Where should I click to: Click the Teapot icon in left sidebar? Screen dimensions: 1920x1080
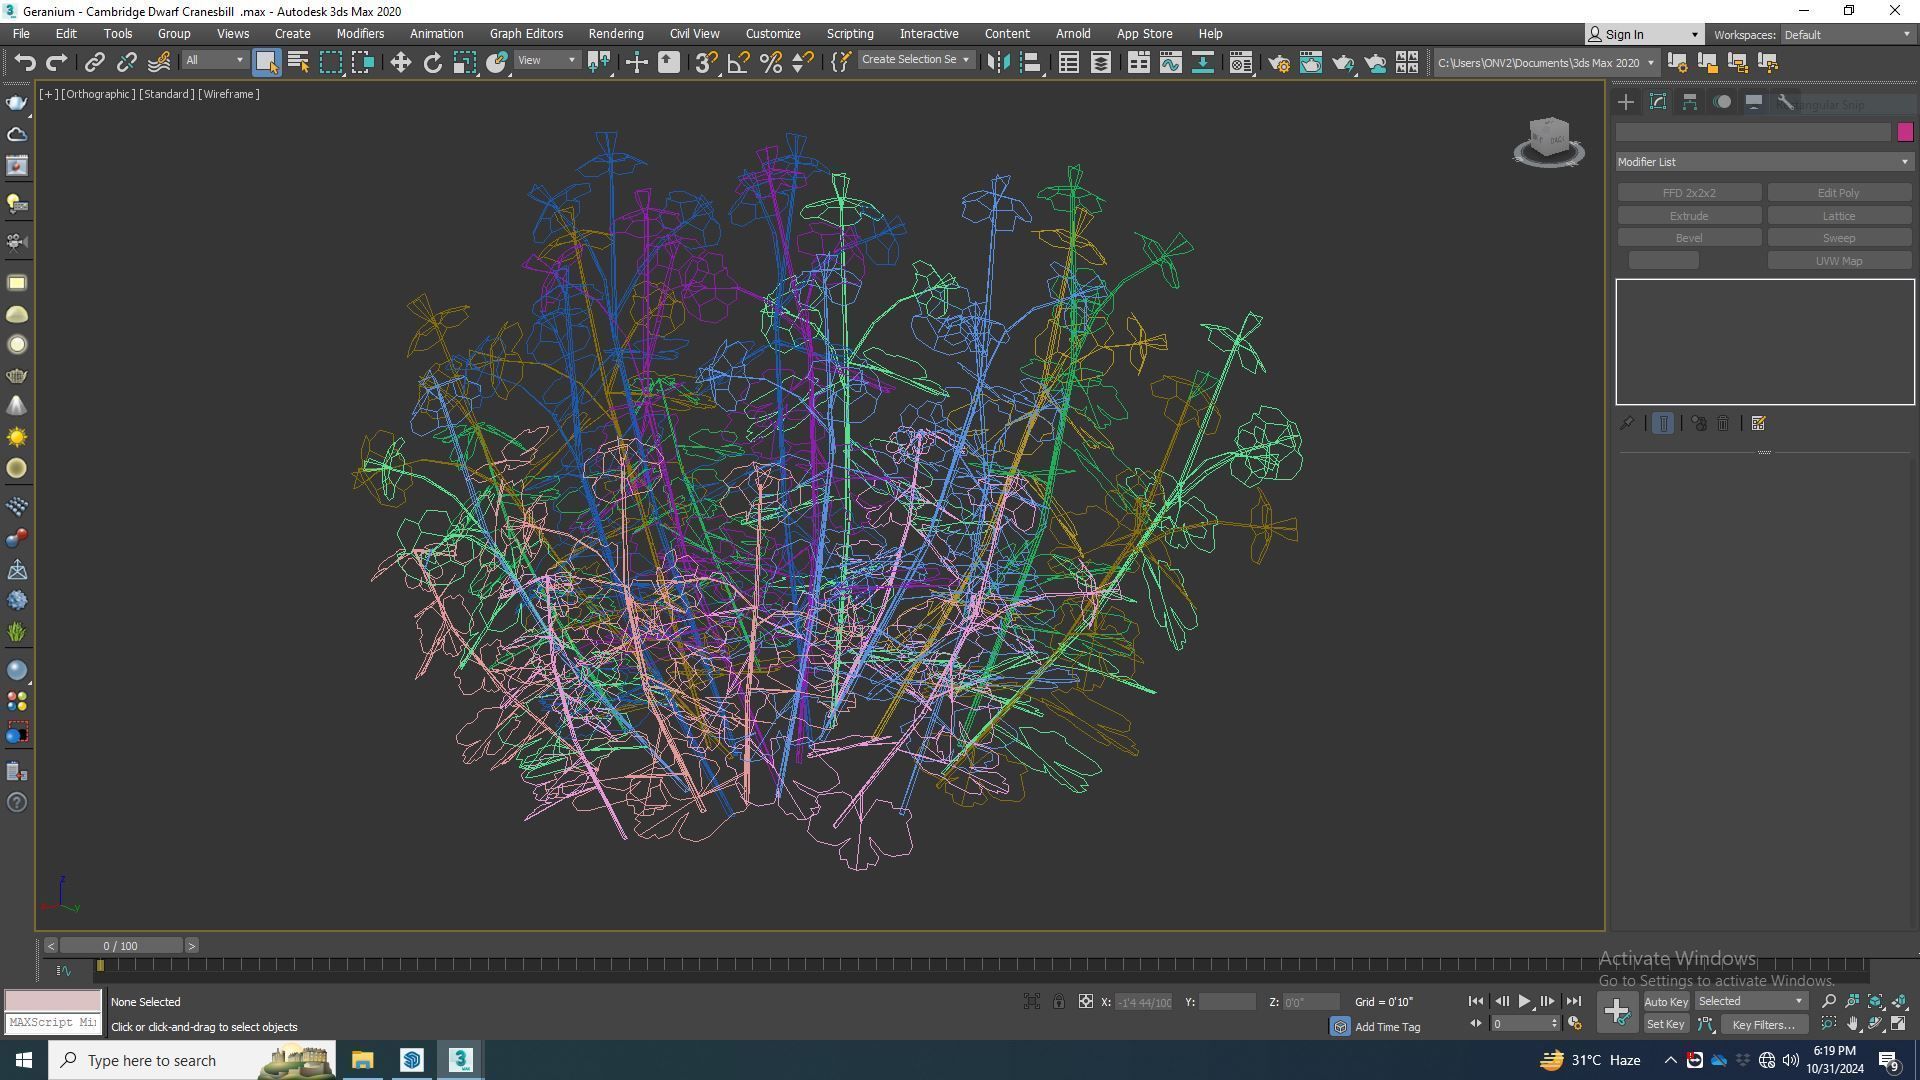point(17,103)
